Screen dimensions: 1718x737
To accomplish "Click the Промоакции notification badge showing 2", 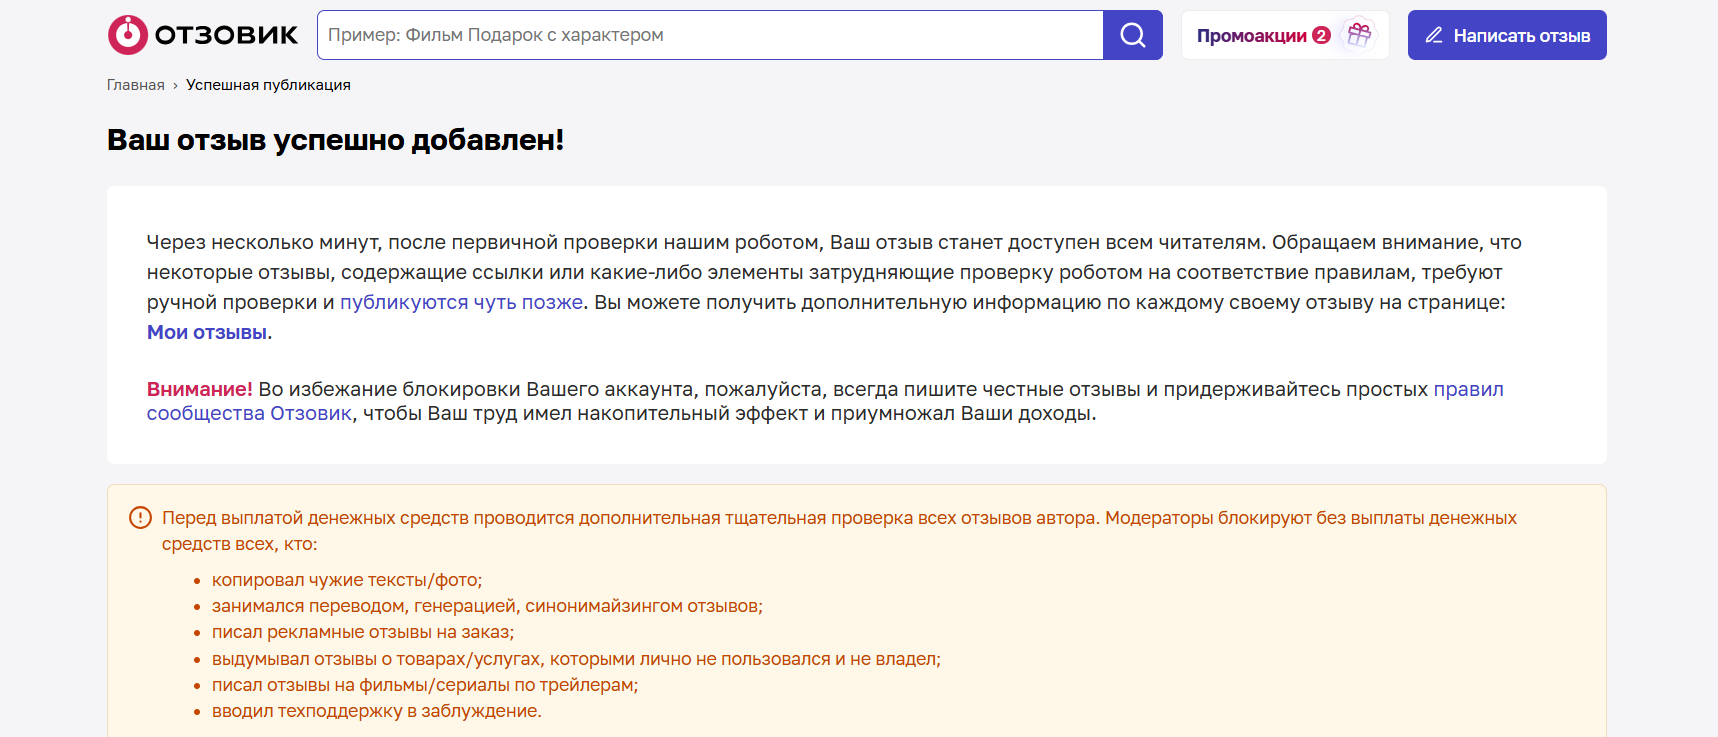I will tap(1321, 35).
